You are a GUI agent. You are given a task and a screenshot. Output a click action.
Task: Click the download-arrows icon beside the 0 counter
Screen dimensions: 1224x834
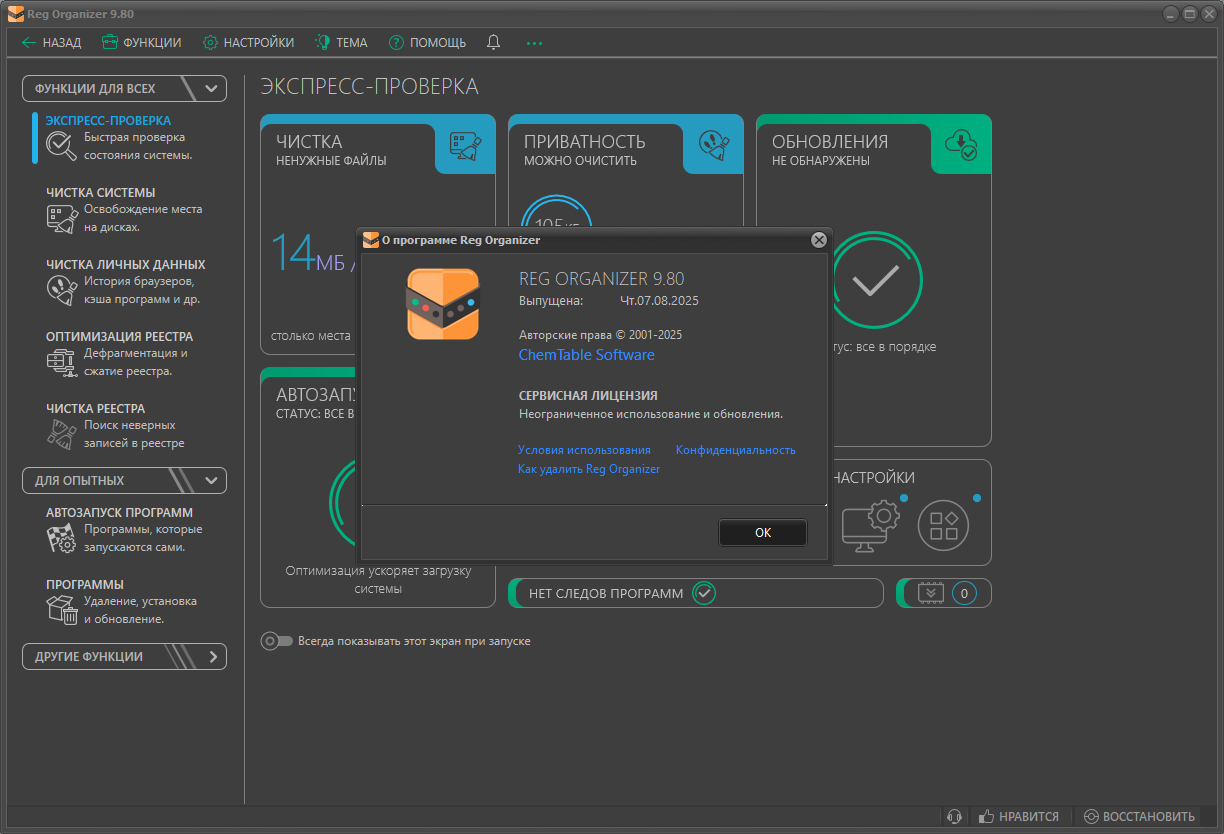tap(931, 593)
